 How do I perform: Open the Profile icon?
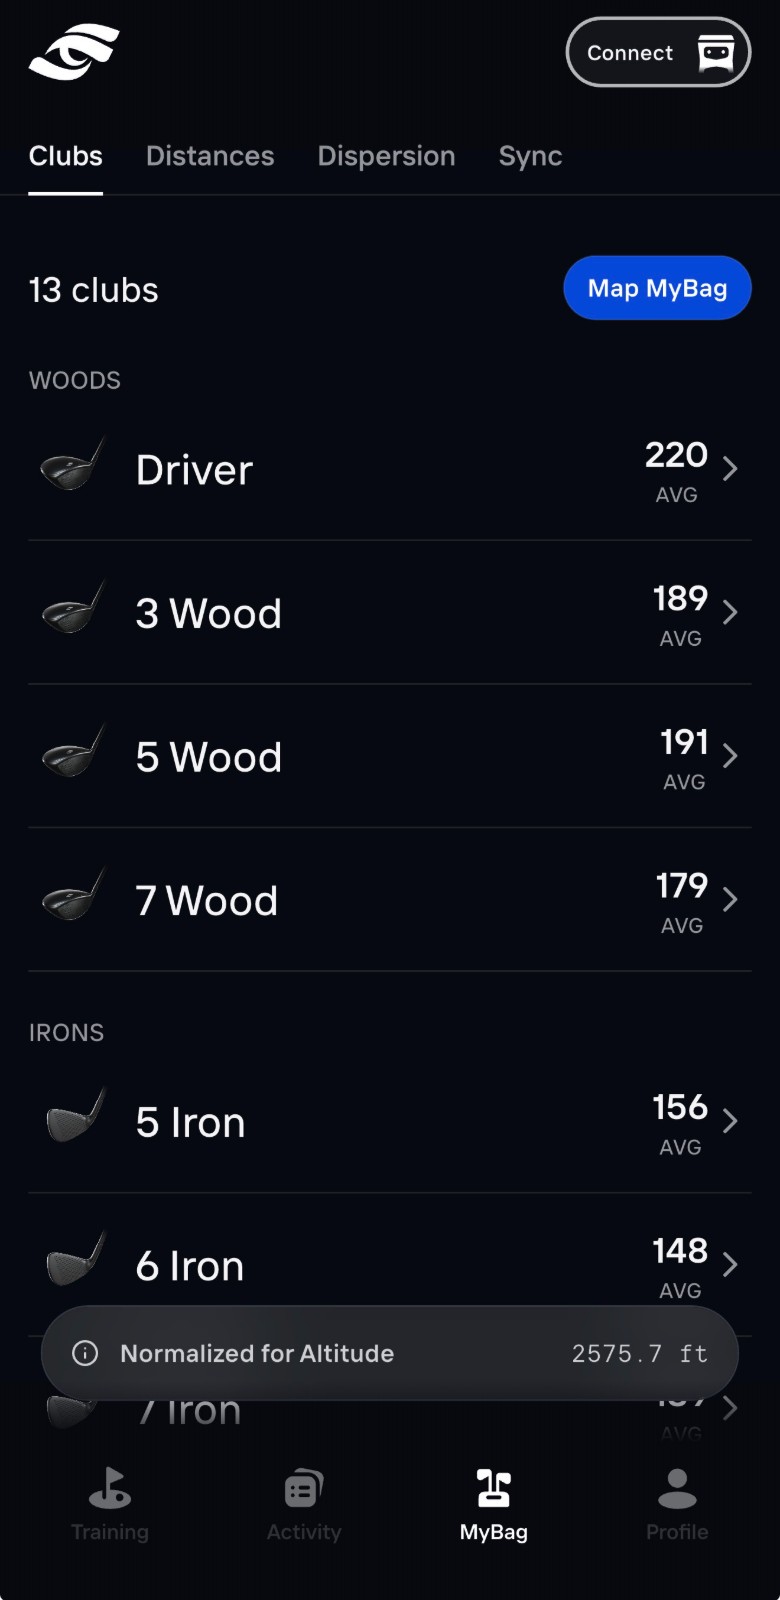pos(677,1488)
